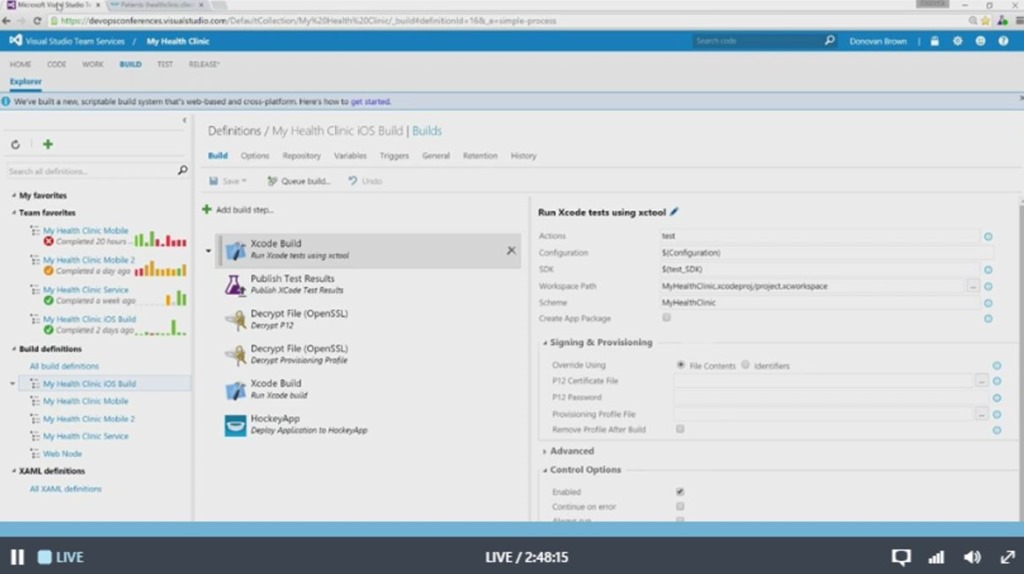This screenshot has width=1024, height=574.
Task: Switch to the Triggers tab
Action: click(x=394, y=155)
